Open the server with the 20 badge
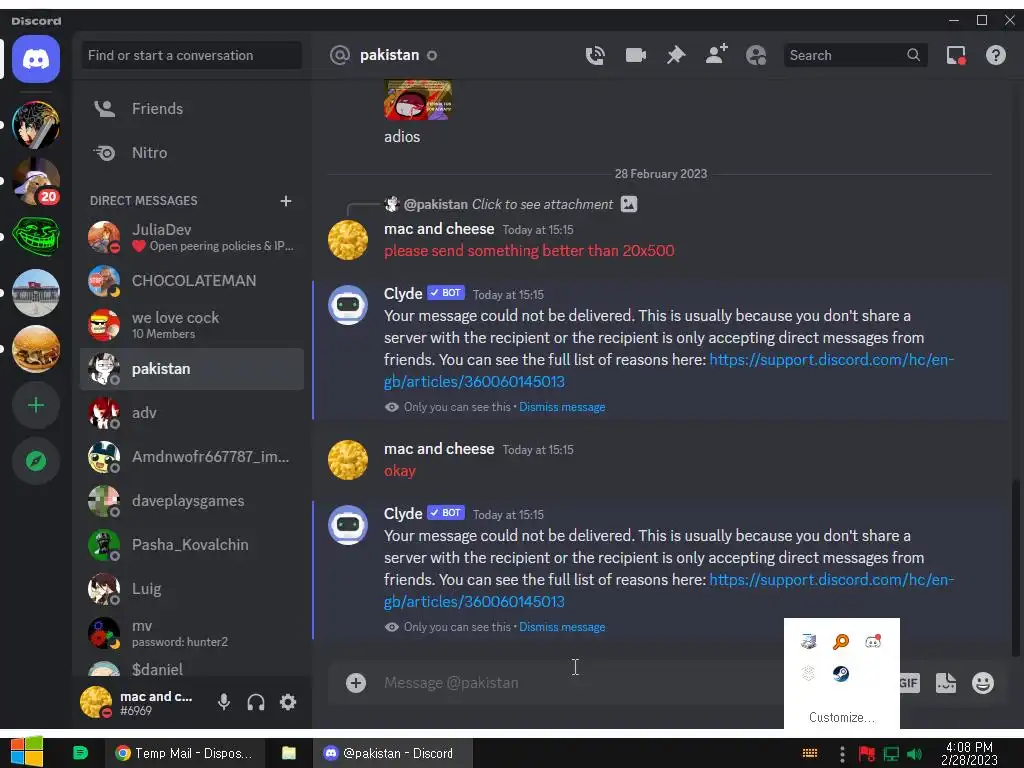The image size is (1024, 768). click(x=36, y=182)
